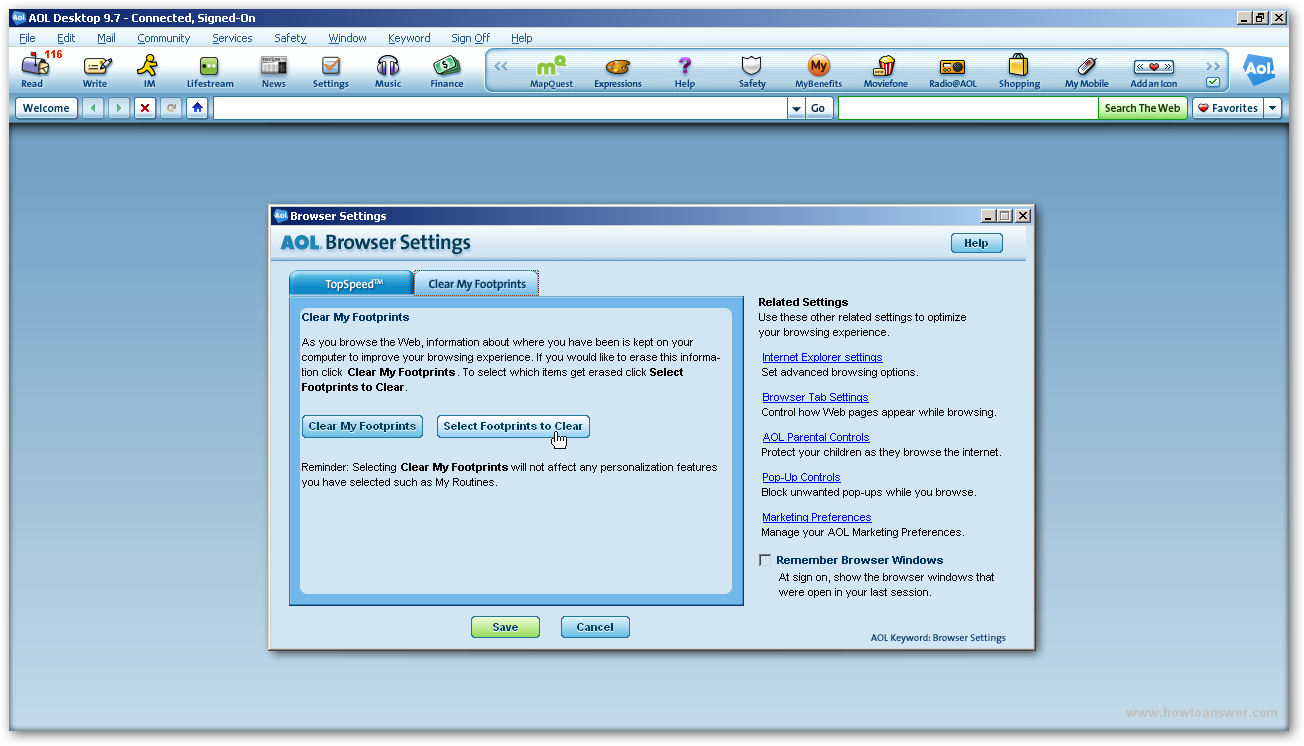This screenshot has height=746, width=1304.
Task: Open the MapQuest icon
Action: tap(551, 71)
